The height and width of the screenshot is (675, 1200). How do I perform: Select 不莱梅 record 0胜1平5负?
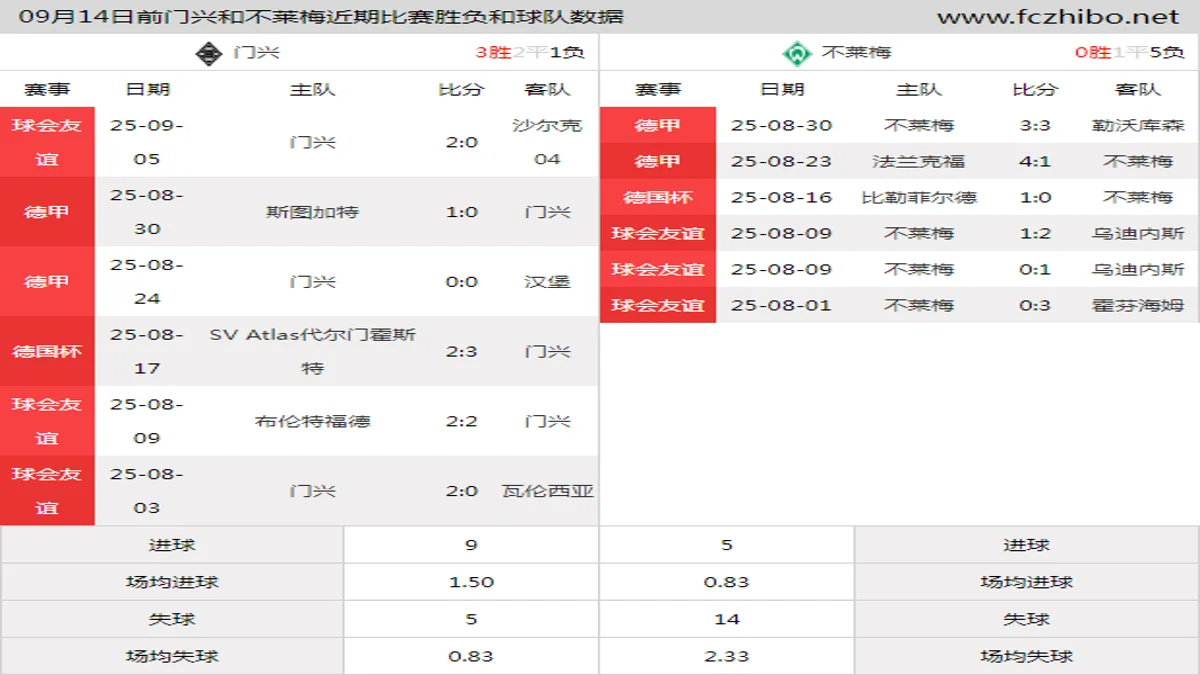tap(1130, 53)
